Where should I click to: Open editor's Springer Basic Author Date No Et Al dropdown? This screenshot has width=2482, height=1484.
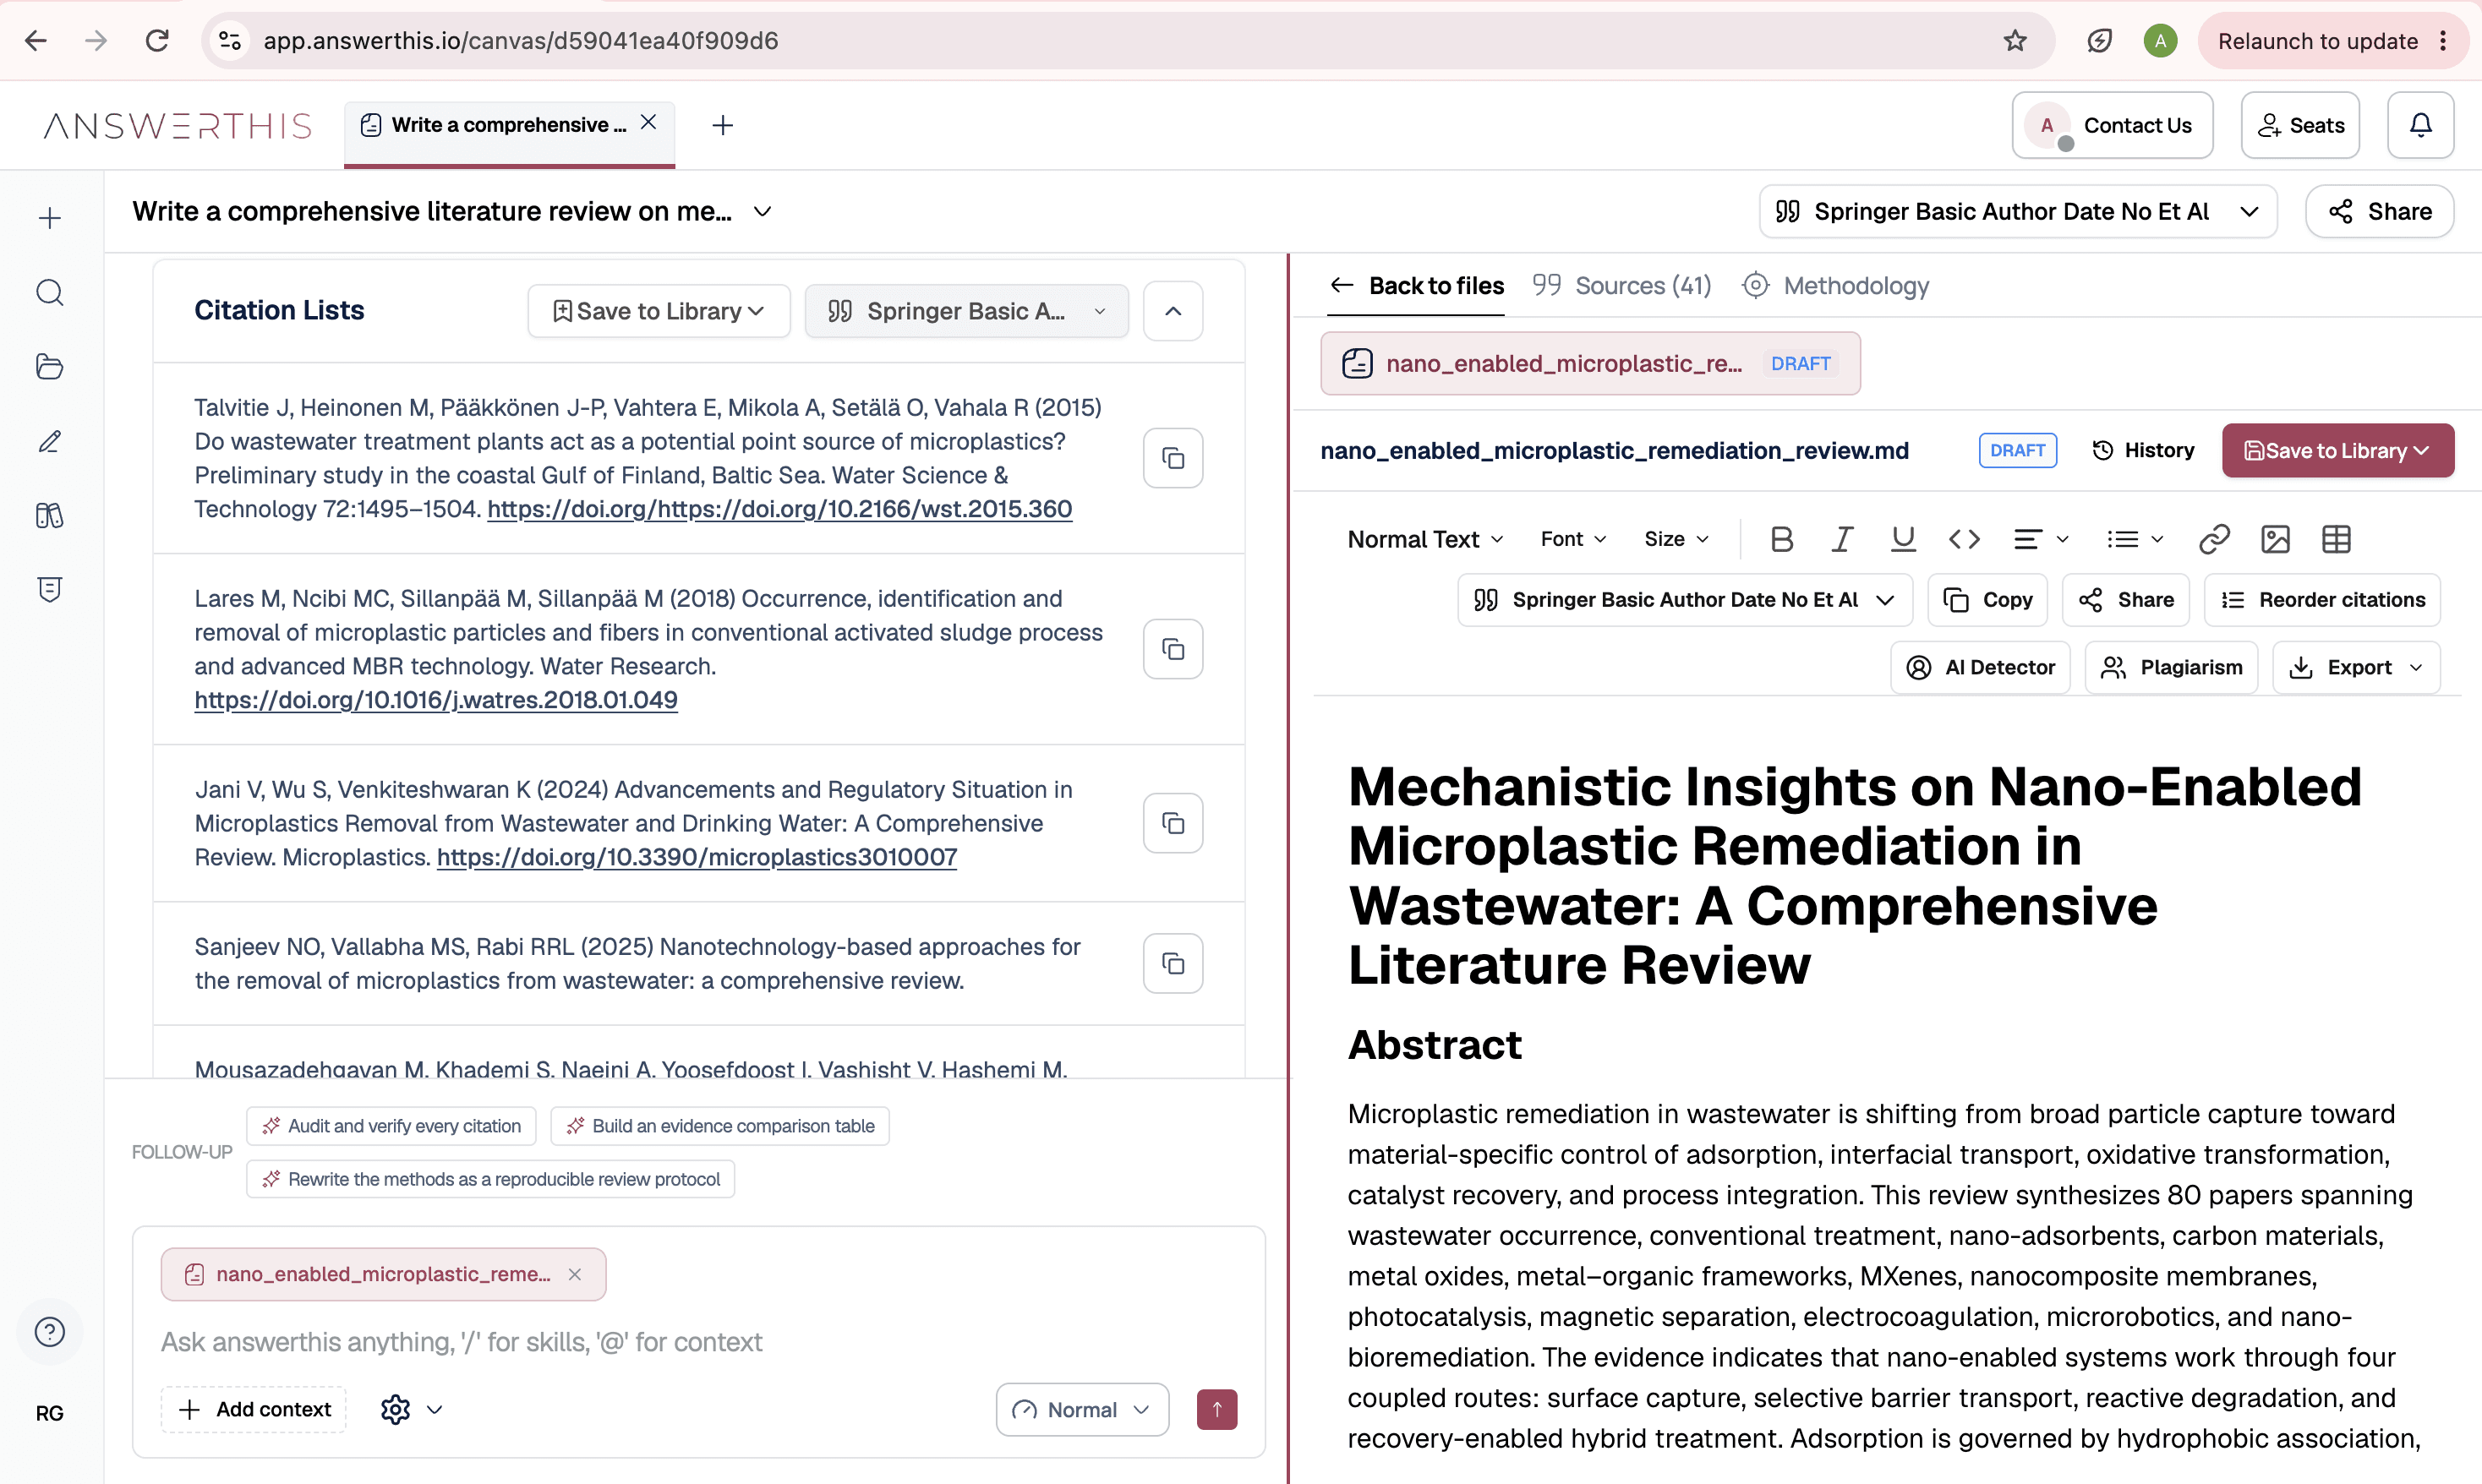[x=1685, y=599]
